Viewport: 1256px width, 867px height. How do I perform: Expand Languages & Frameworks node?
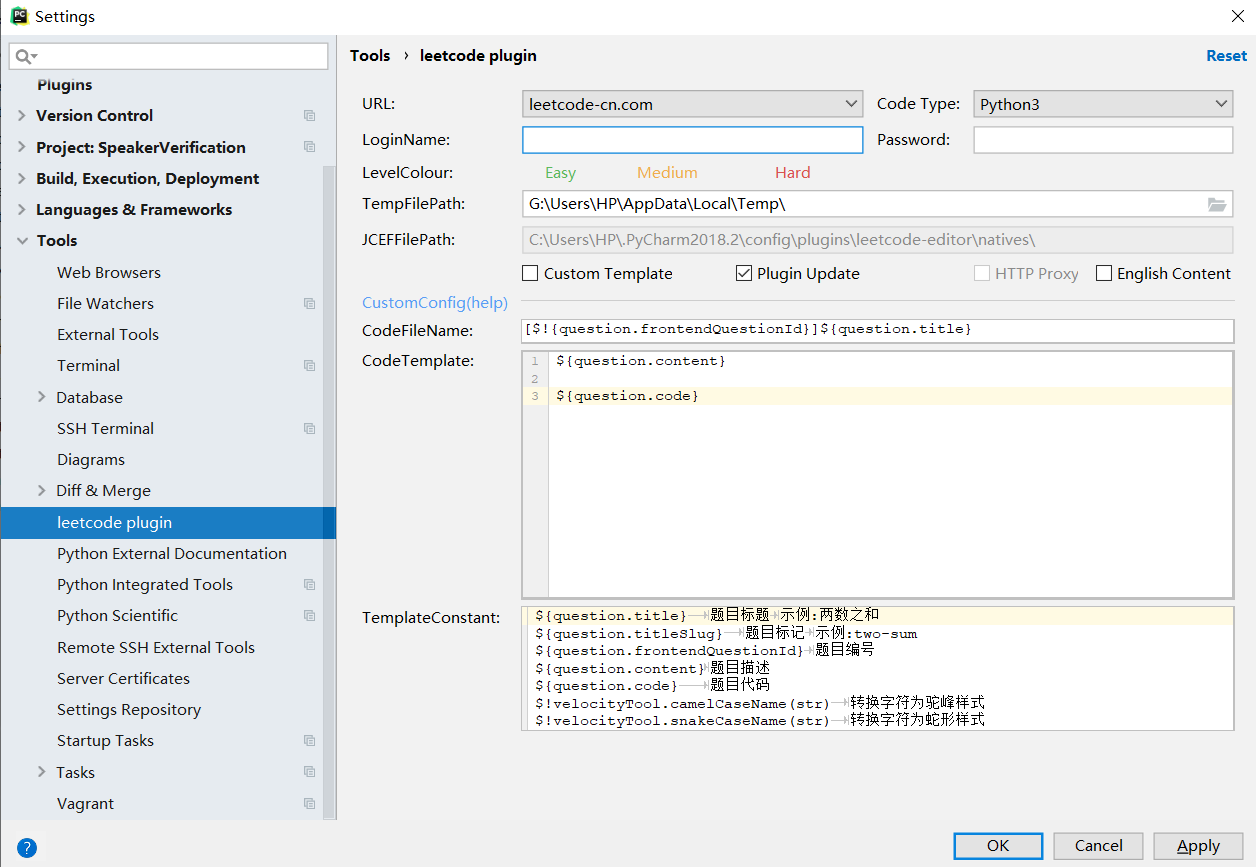(22, 209)
